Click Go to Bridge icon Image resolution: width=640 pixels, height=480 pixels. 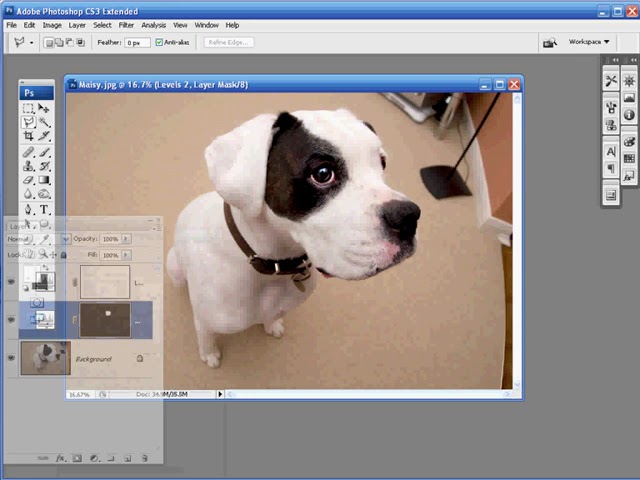click(x=549, y=42)
